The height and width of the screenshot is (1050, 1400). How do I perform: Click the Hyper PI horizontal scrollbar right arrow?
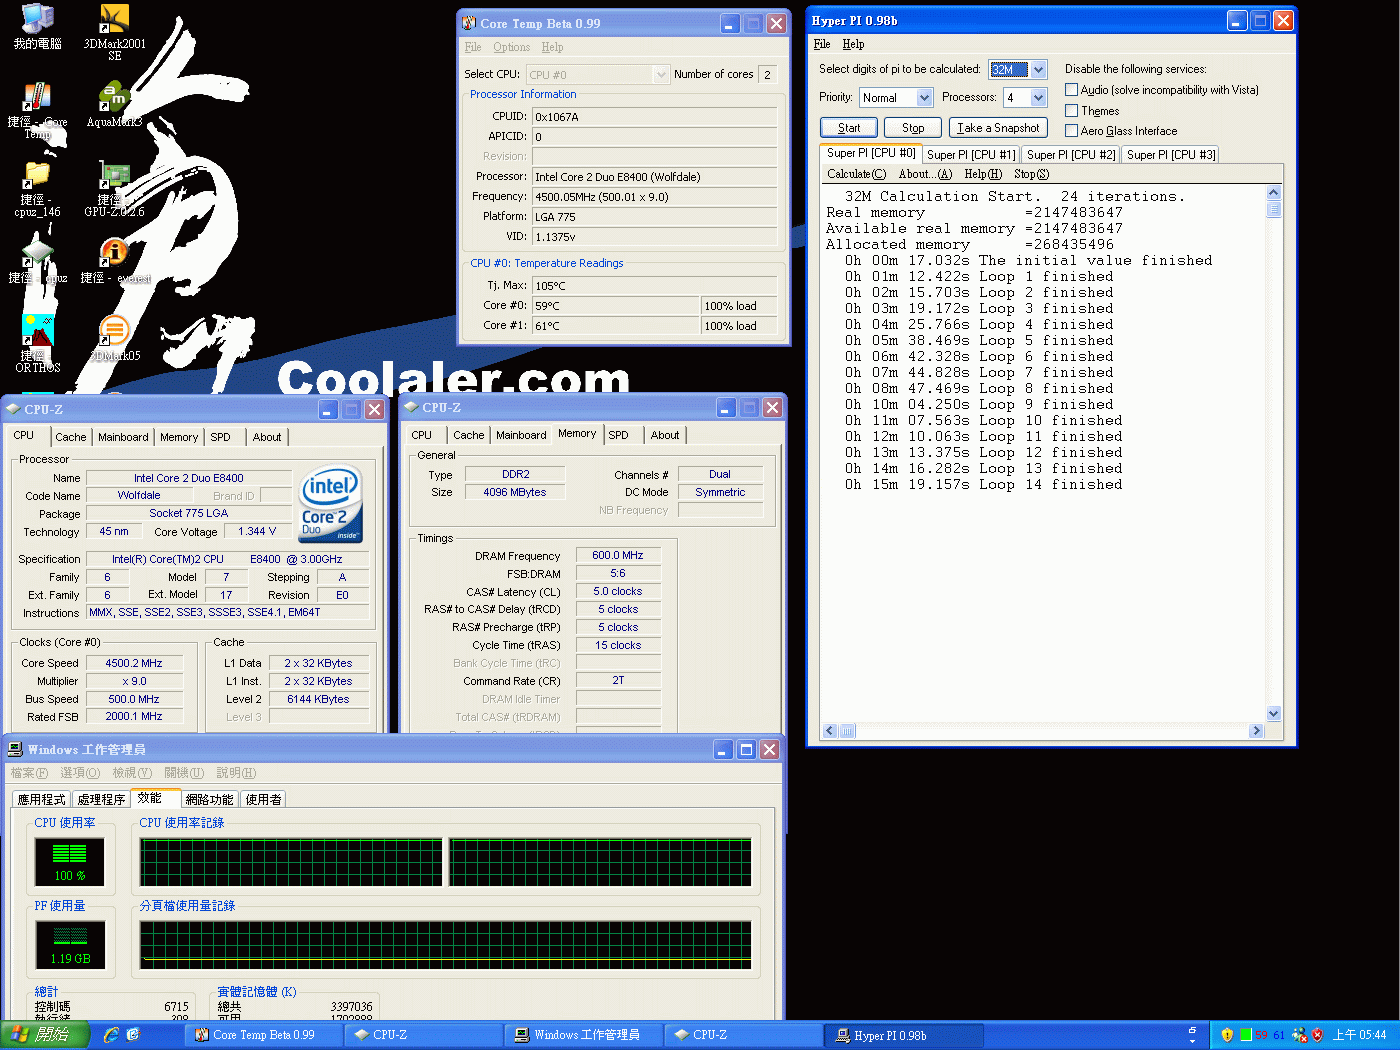1257,731
